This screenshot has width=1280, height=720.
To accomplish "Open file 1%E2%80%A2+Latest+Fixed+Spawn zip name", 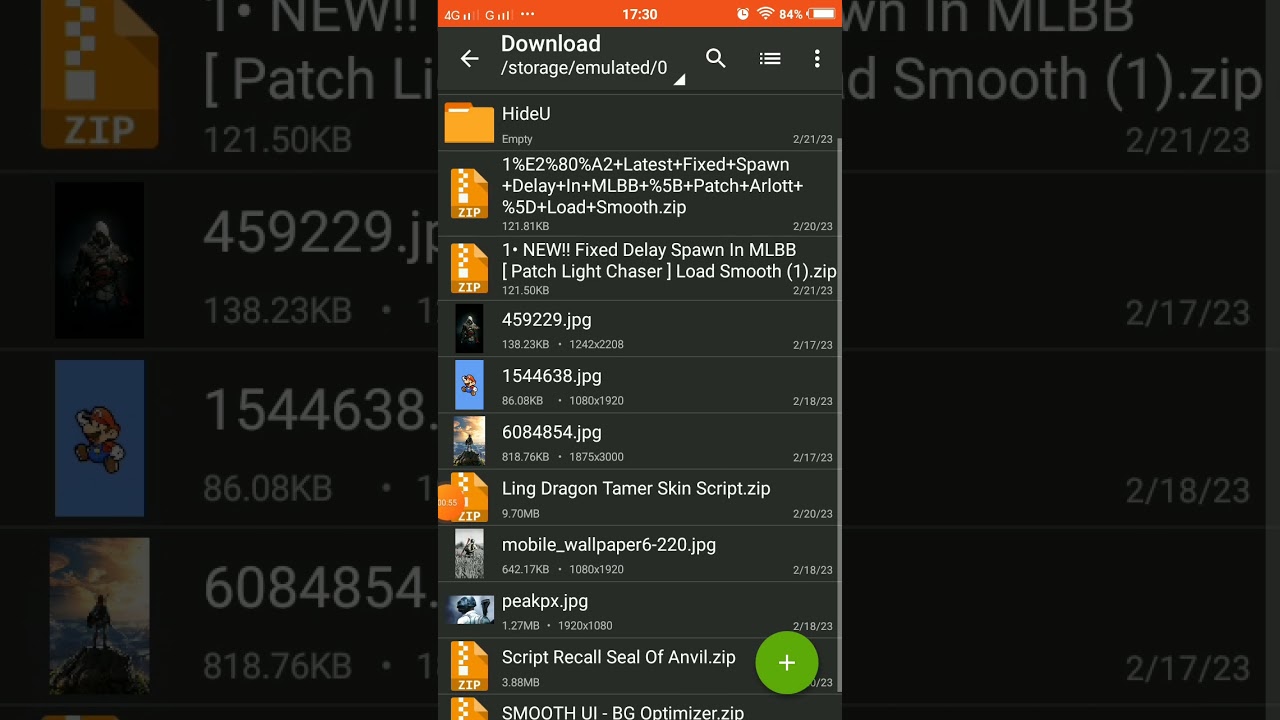I will pos(652,186).
